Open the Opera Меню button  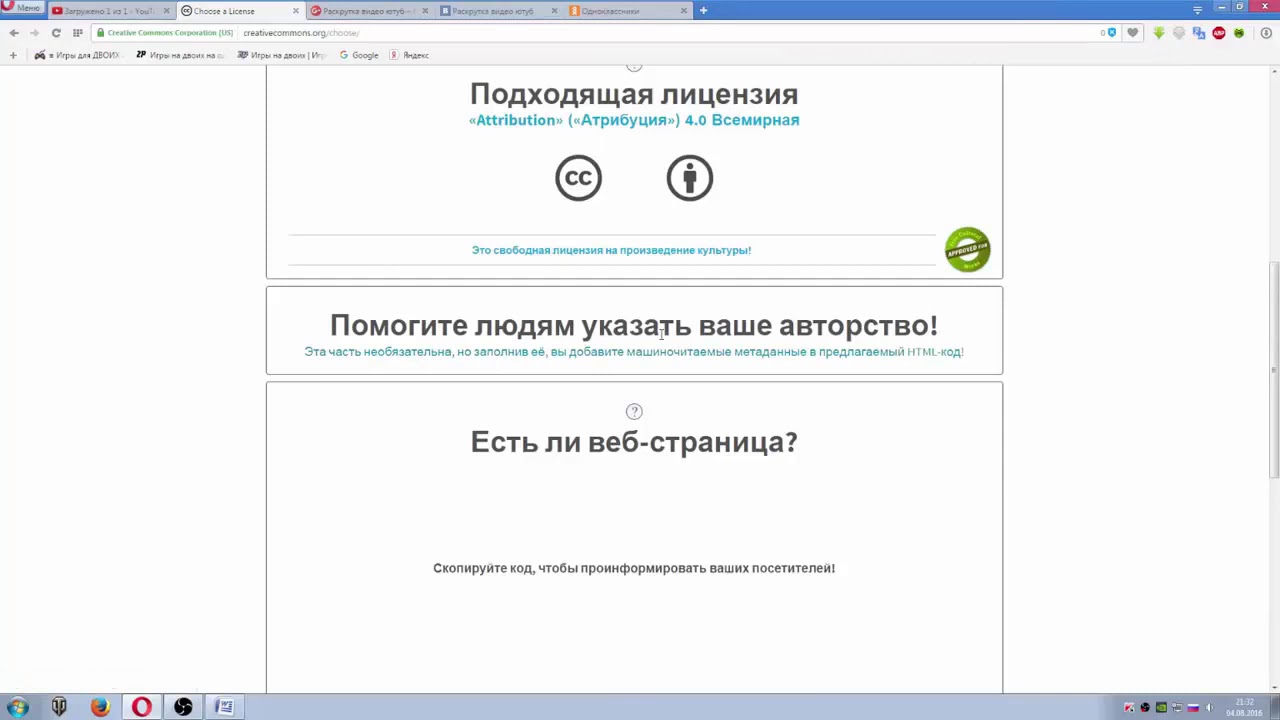tap(22, 8)
